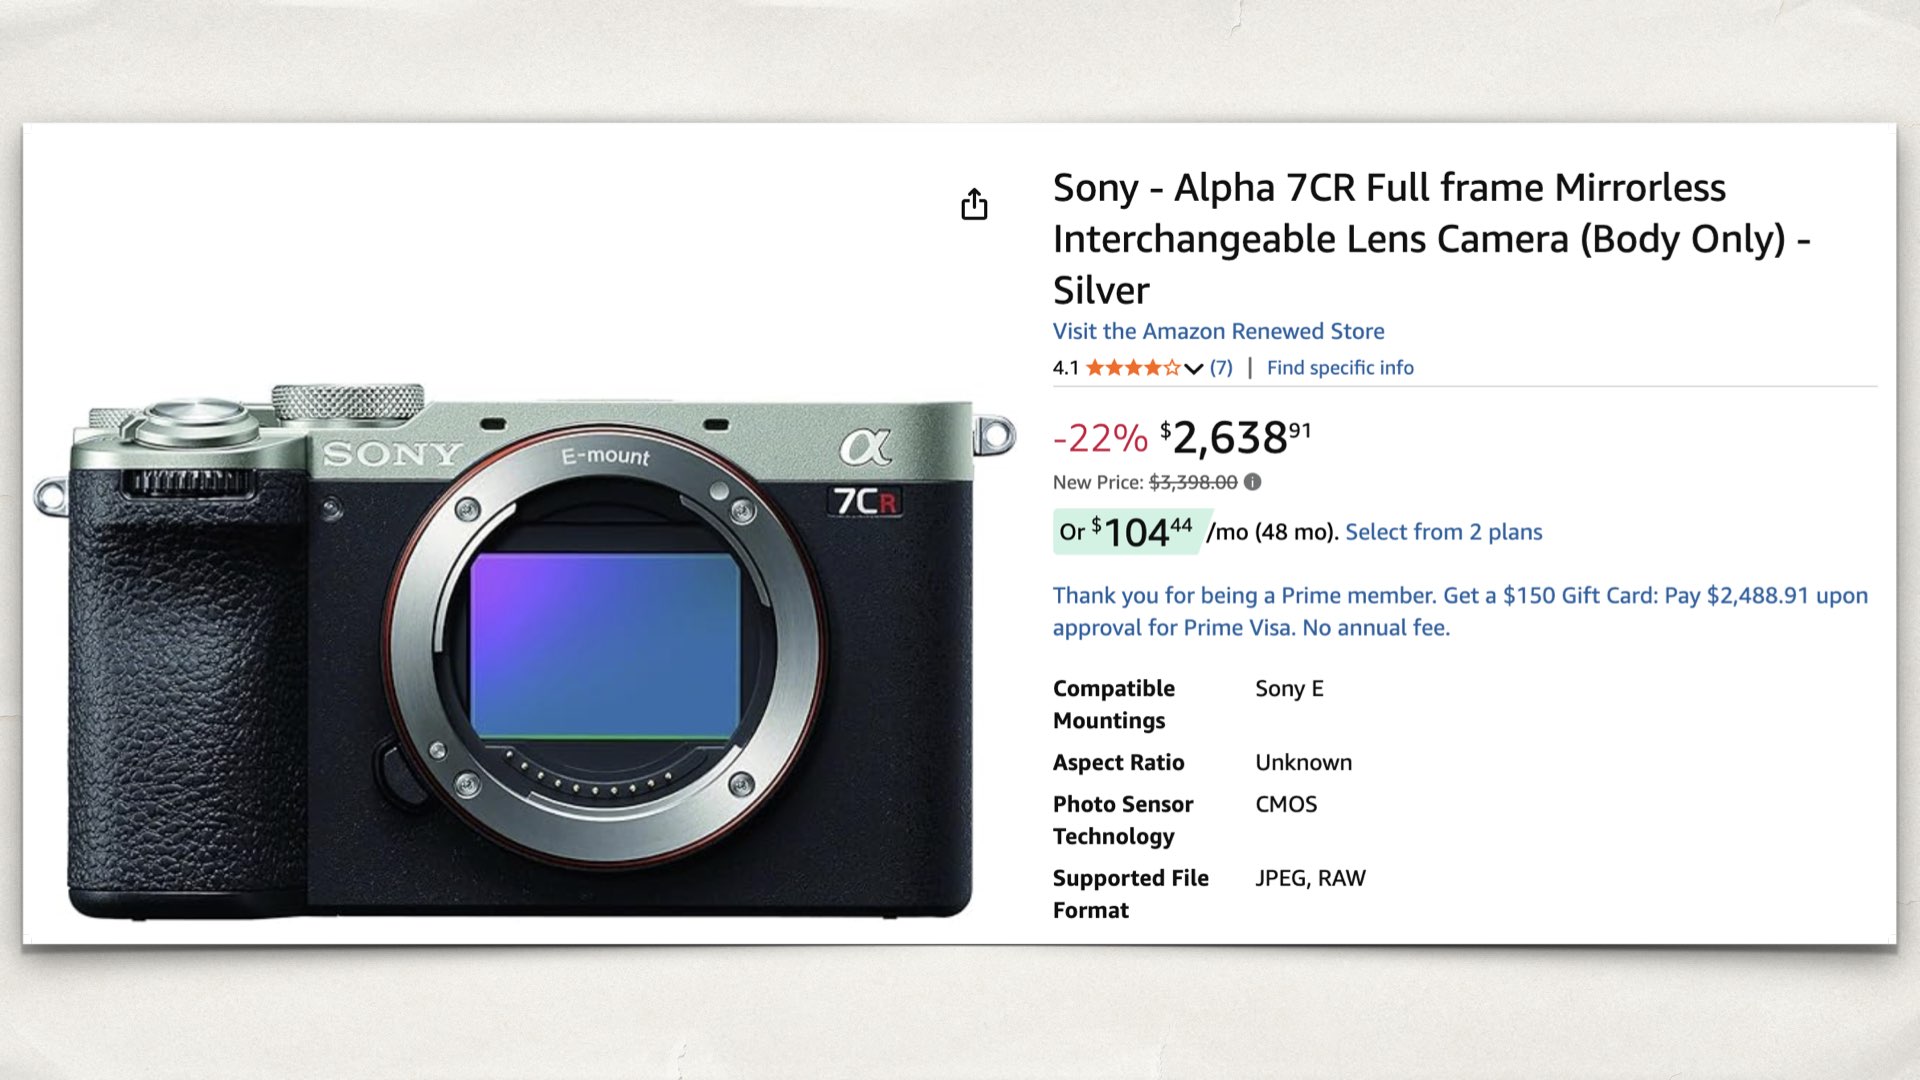This screenshot has width=1920, height=1080.
Task: Visit the Amazon Renewed Store
Action: coord(1217,331)
